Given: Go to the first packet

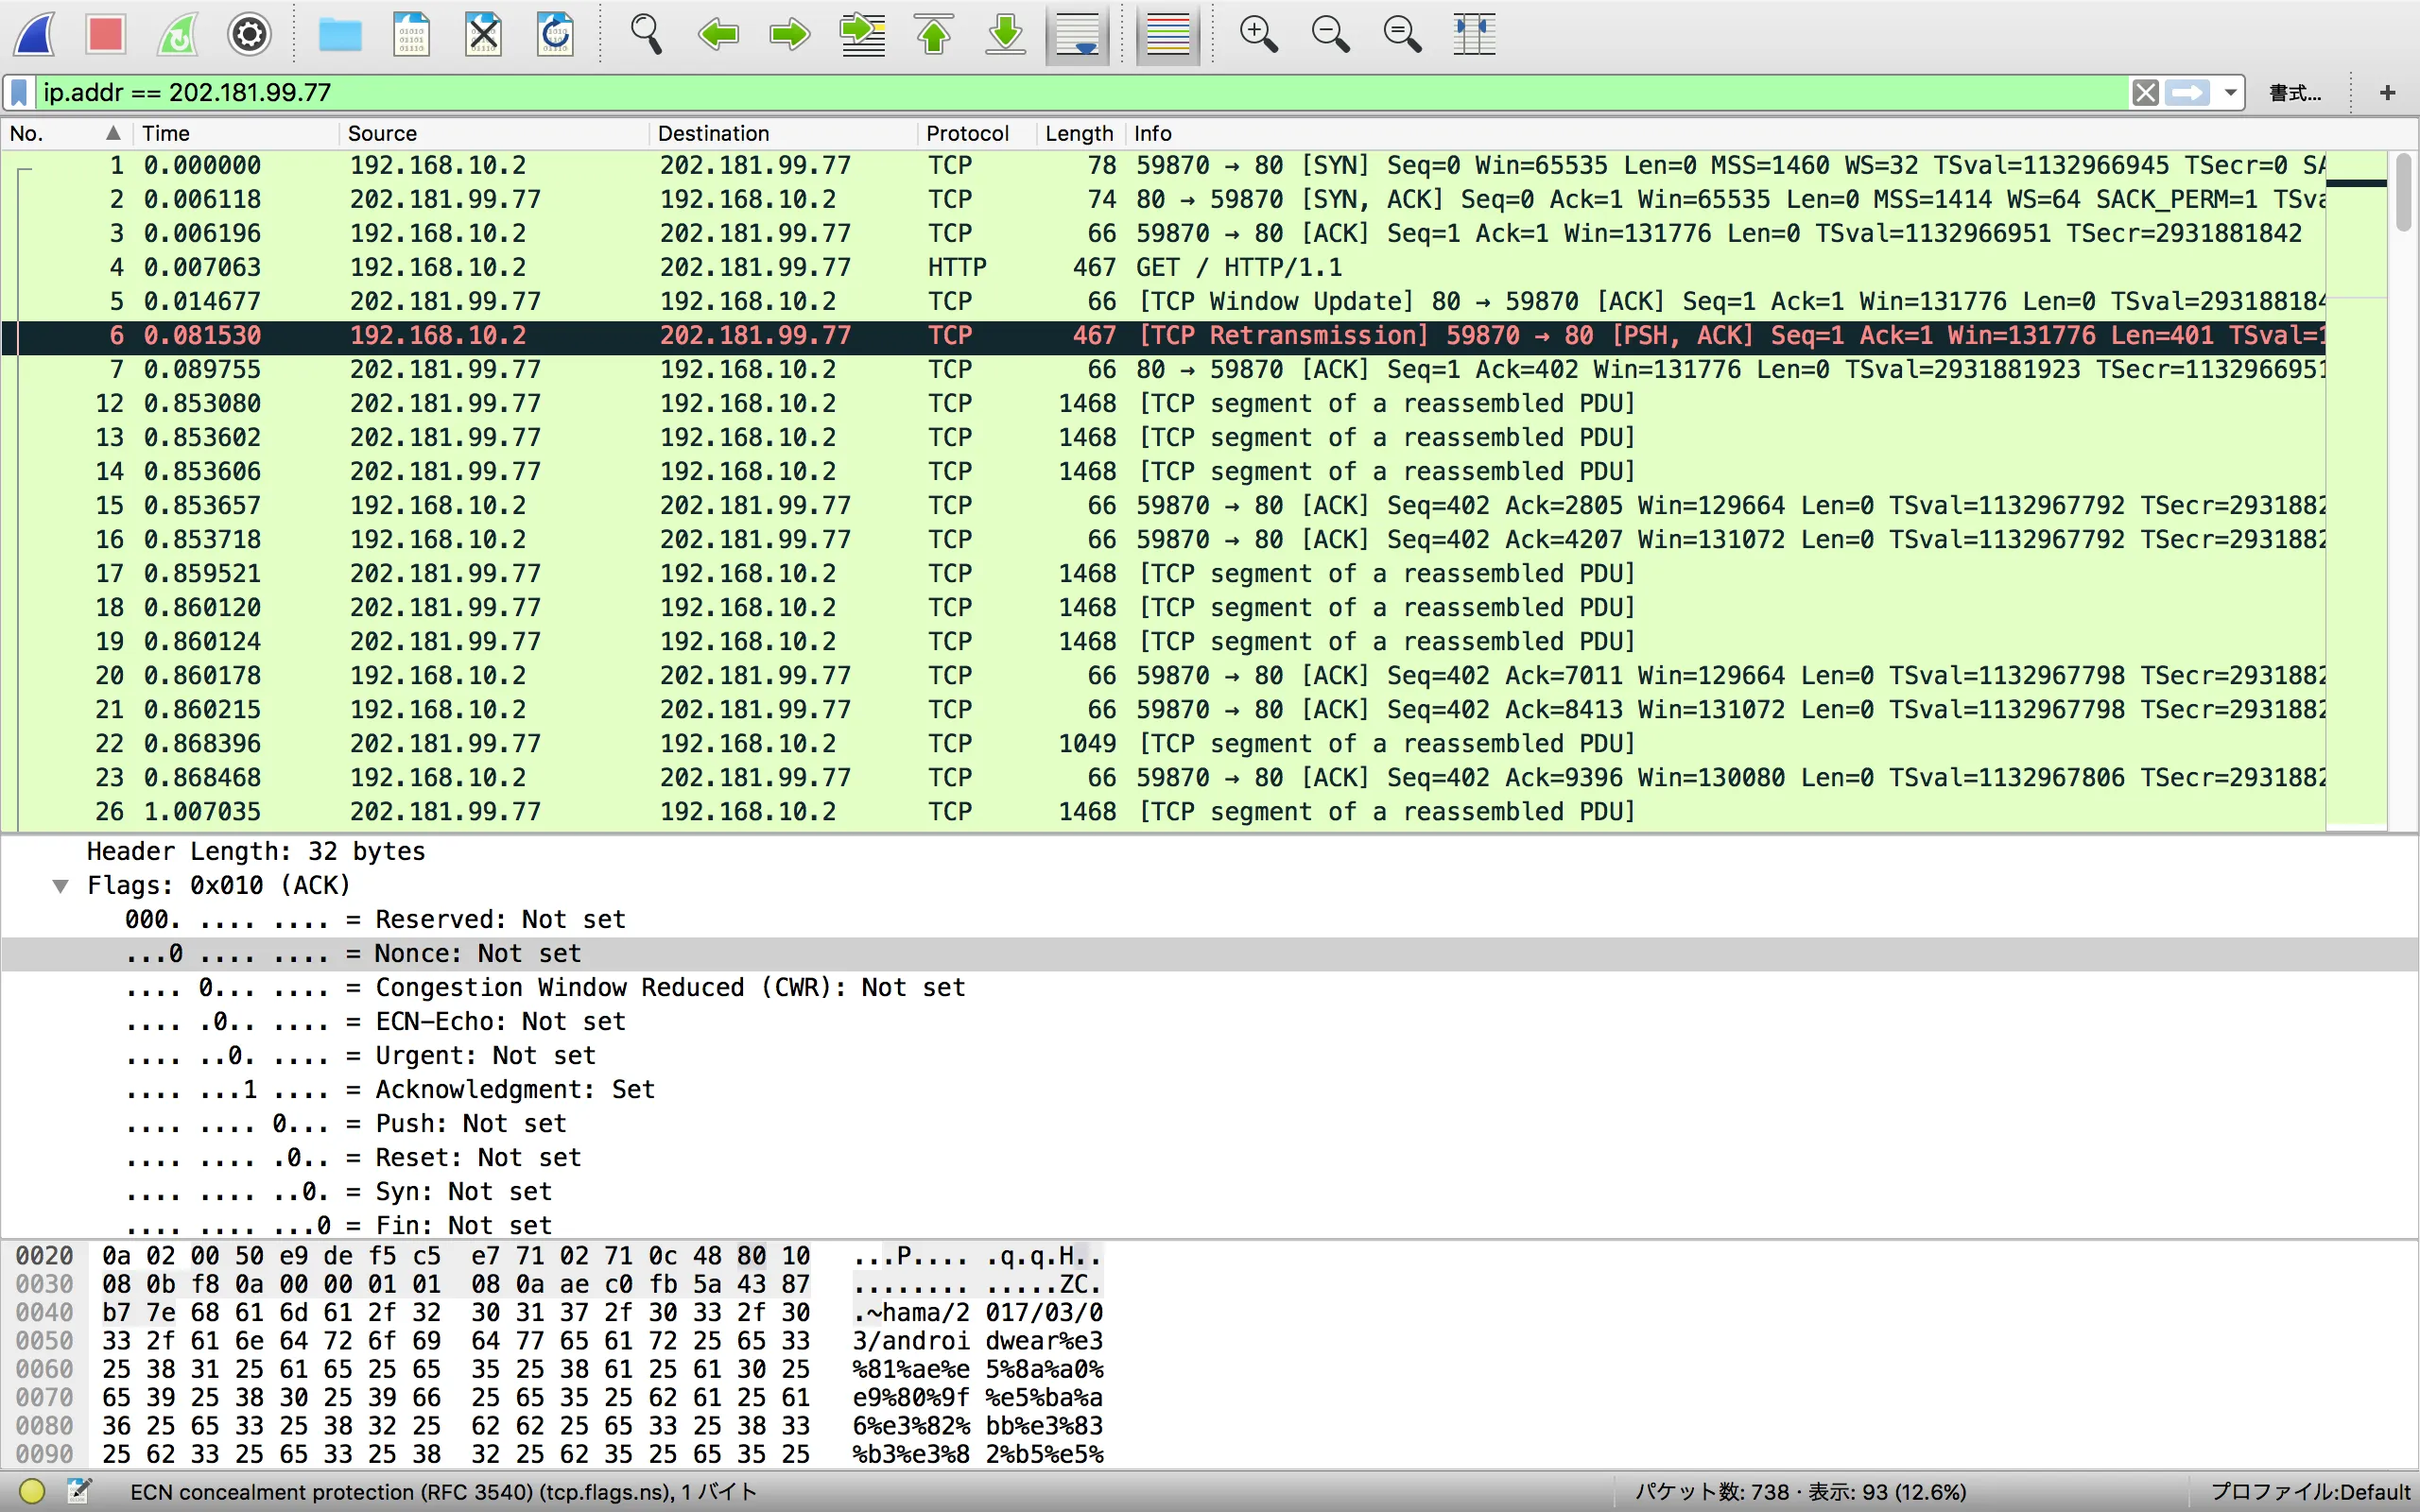Looking at the screenshot, I should pos(934,35).
